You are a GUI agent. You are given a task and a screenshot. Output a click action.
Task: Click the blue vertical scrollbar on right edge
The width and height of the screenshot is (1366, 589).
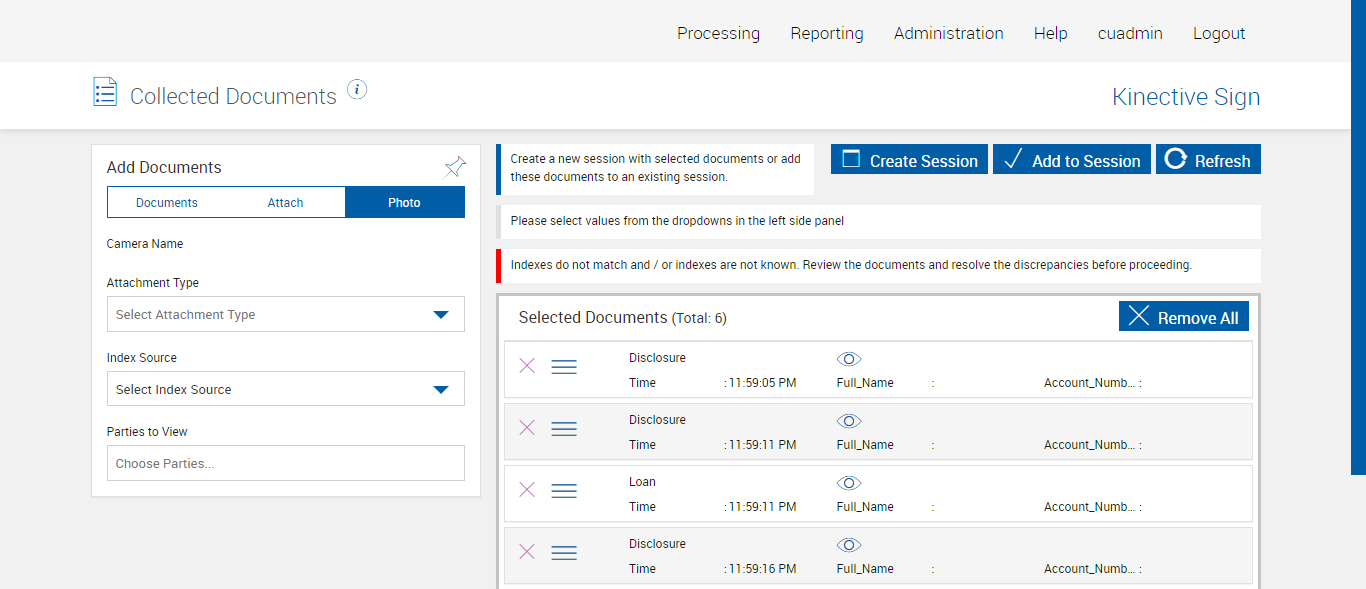pyautogui.click(x=1358, y=236)
